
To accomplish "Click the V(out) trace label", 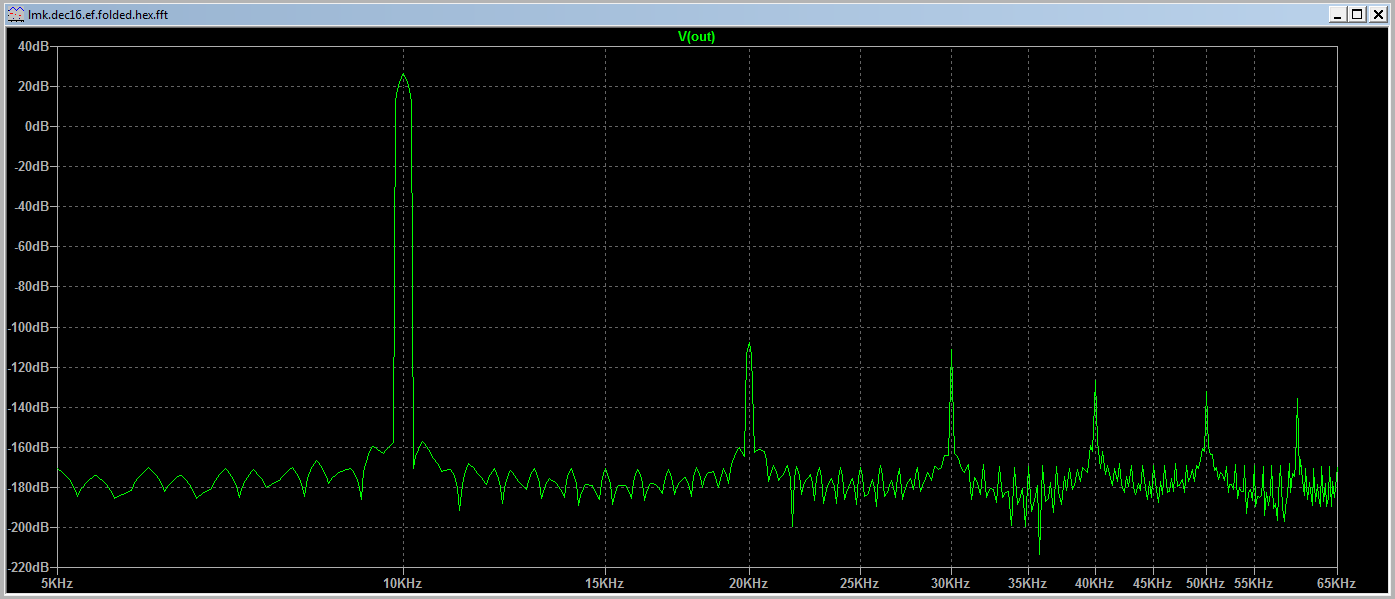I will click(697, 37).
